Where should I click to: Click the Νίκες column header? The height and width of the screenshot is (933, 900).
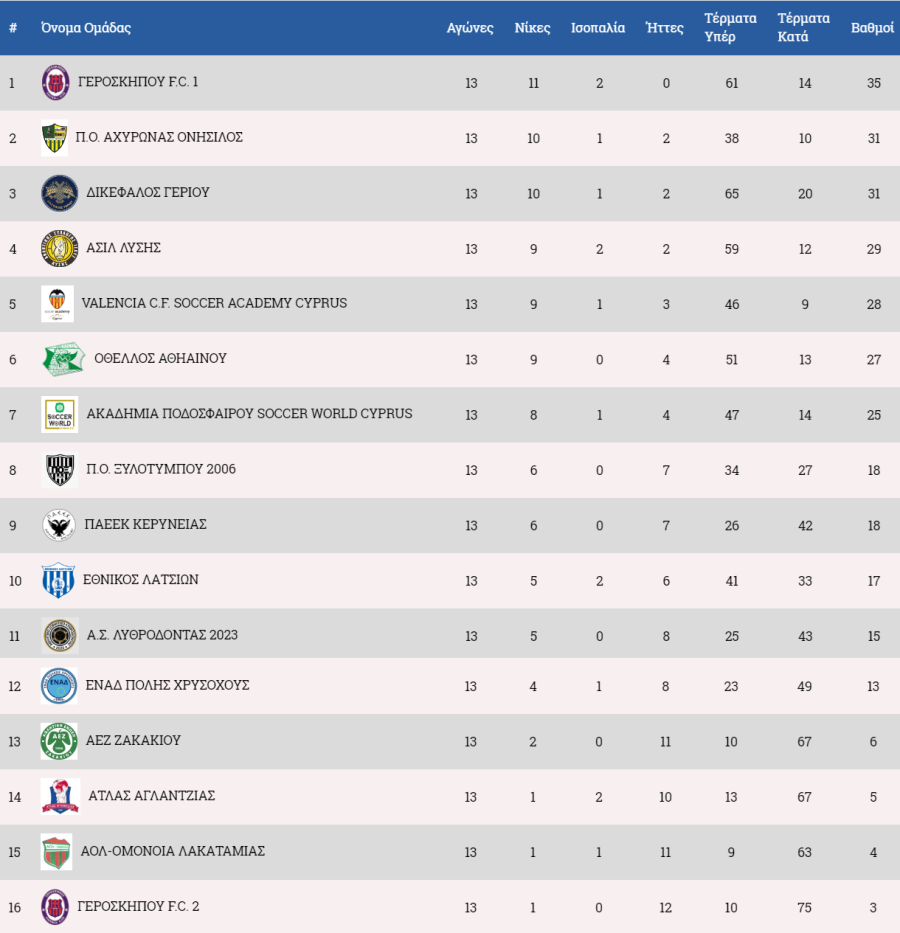click(x=532, y=28)
